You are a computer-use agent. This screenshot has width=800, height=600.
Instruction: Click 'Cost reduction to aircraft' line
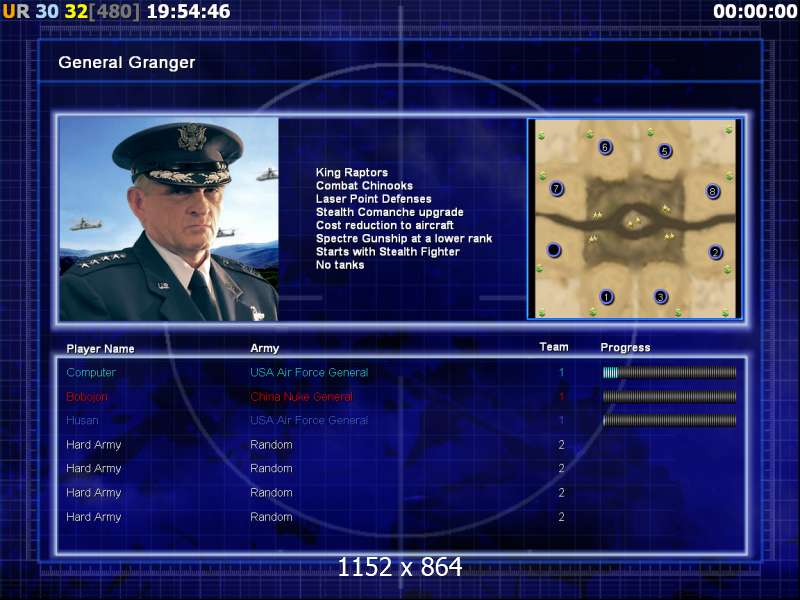[x=385, y=226]
